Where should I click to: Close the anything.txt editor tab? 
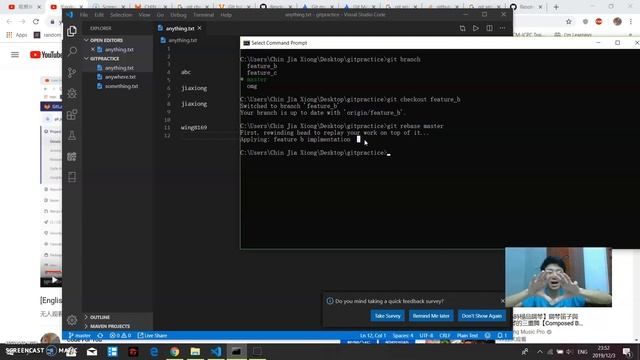point(200,28)
